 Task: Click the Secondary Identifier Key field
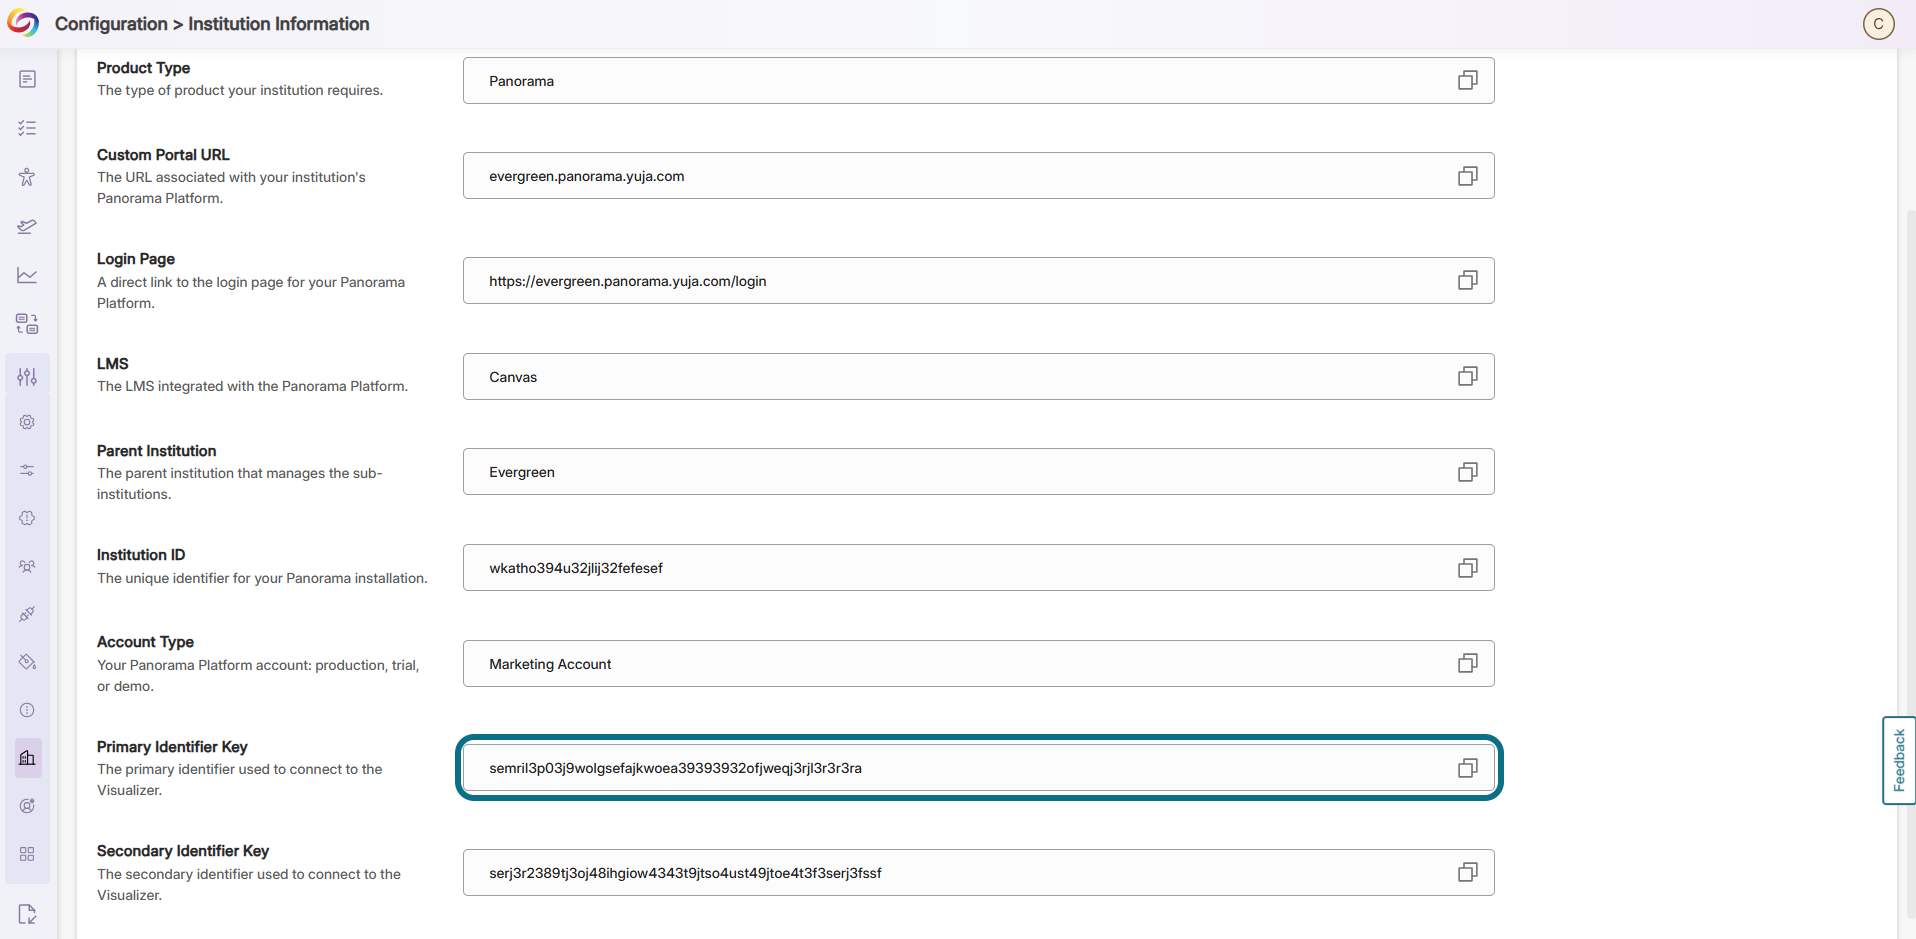coord(978,872)
